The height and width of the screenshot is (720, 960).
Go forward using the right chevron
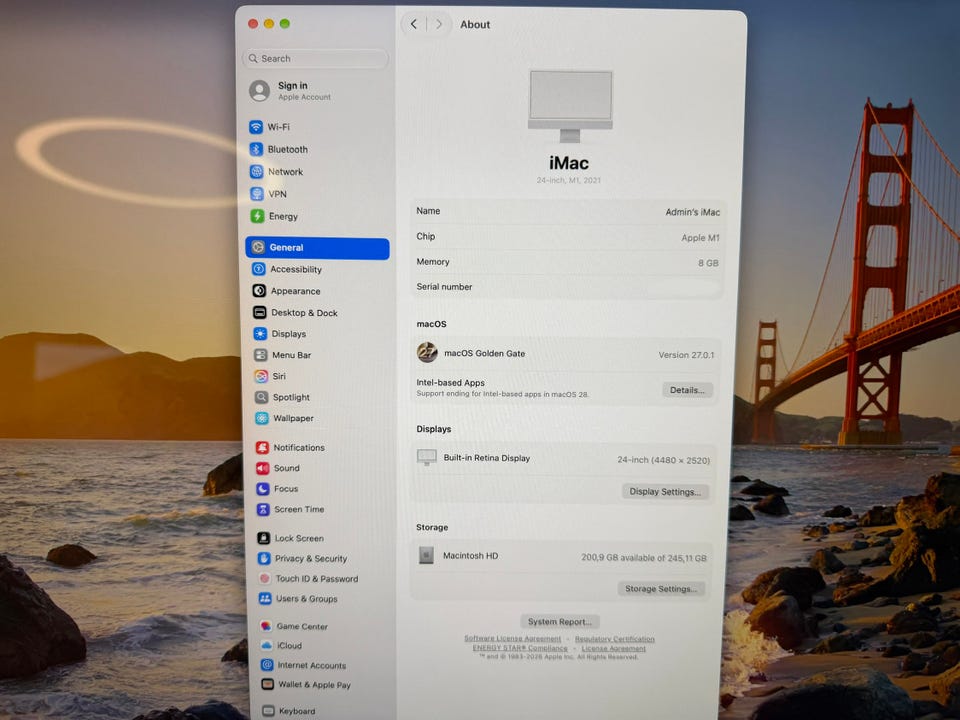[439, 24]
